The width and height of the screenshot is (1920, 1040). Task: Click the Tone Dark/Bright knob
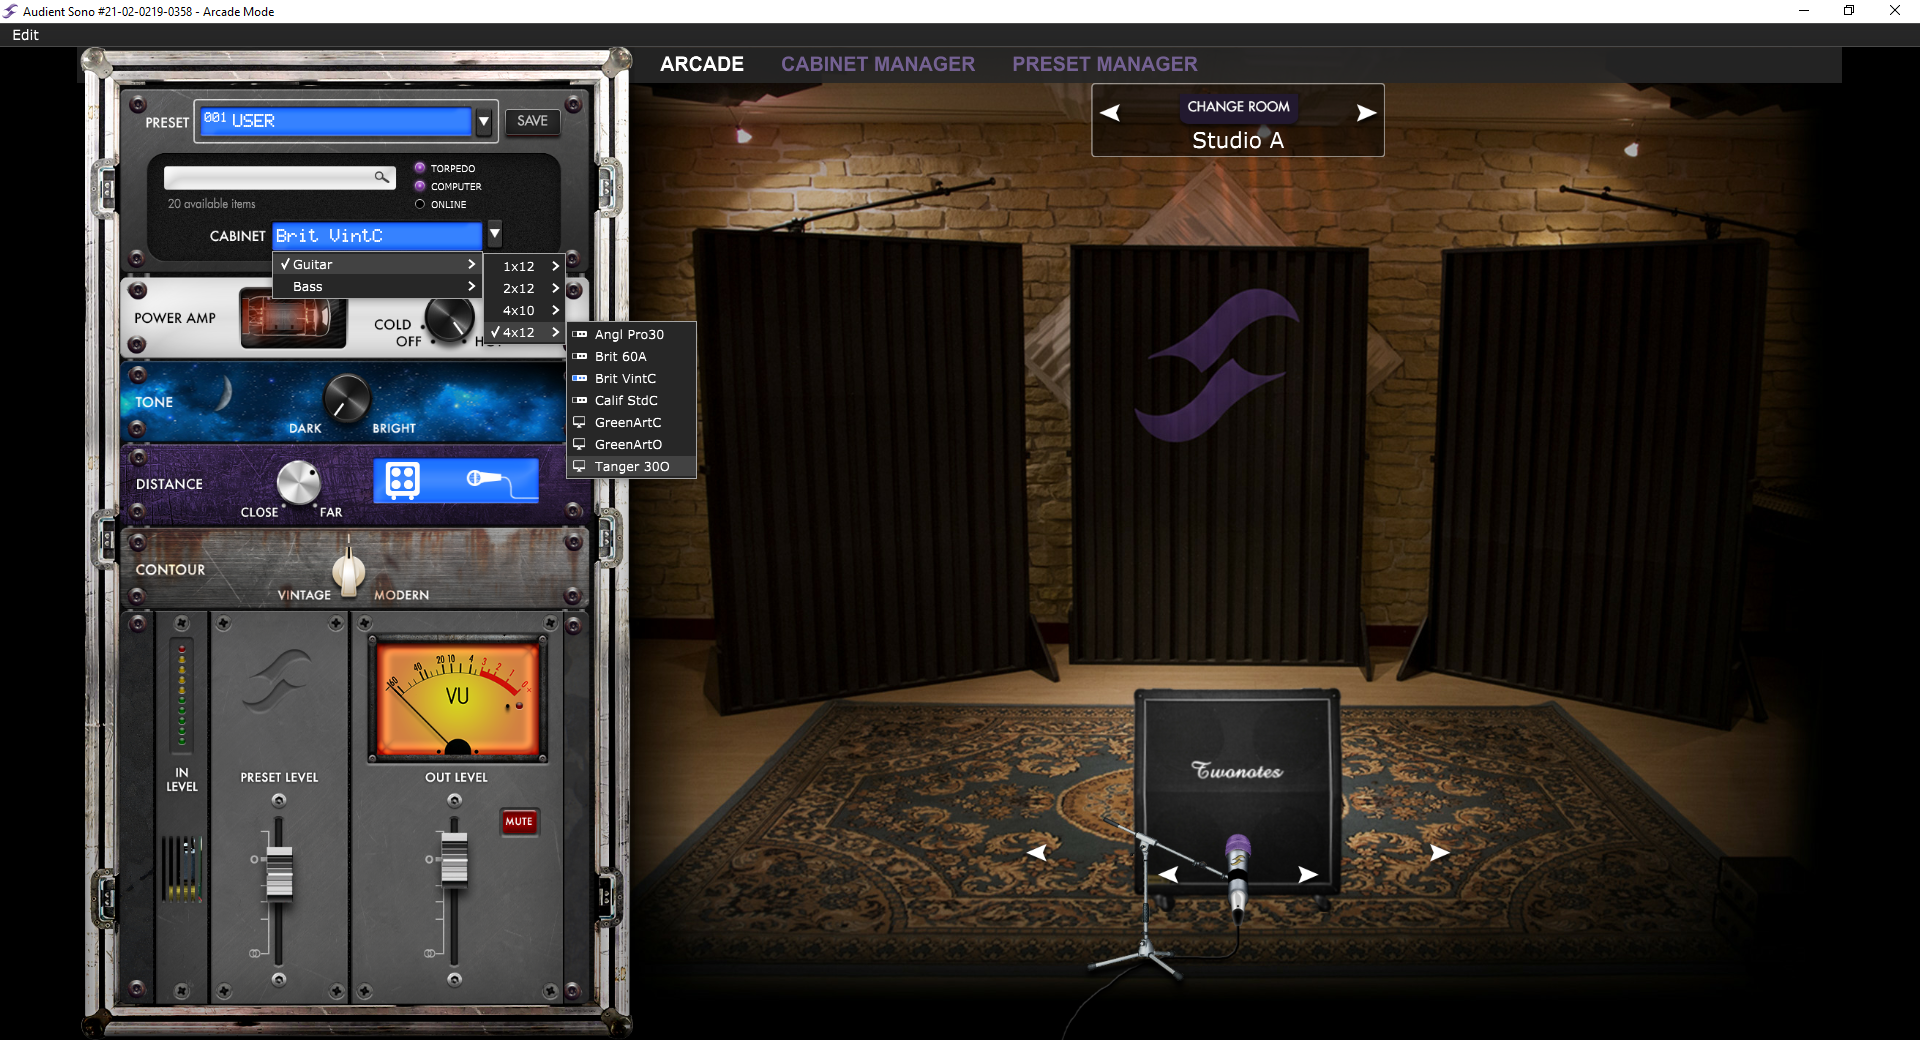[x=347, y=399]
